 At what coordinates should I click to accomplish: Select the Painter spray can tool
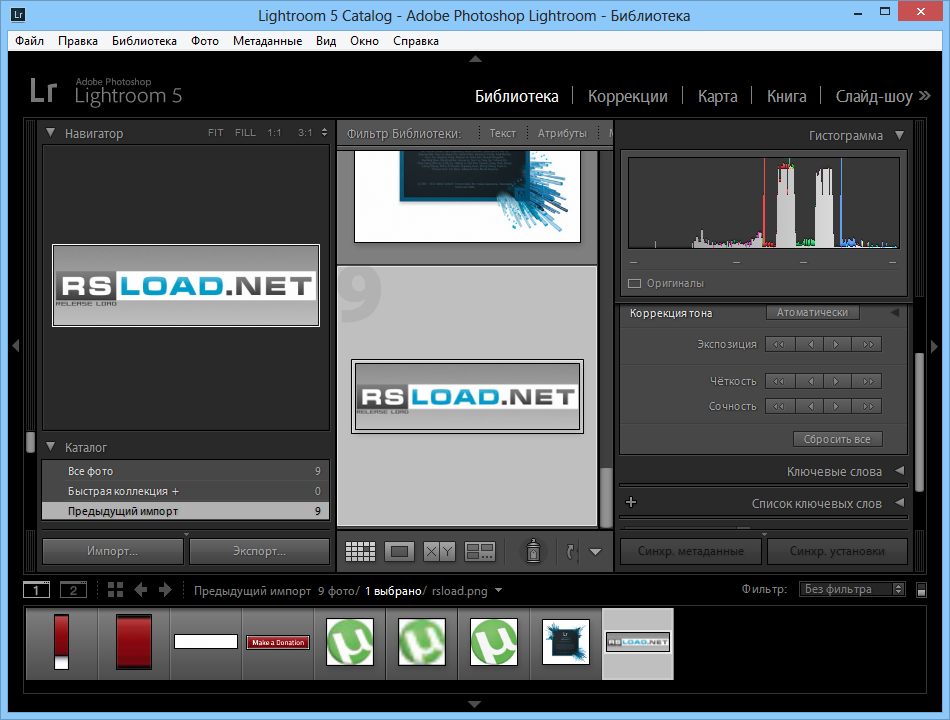[x=533, y=551]
